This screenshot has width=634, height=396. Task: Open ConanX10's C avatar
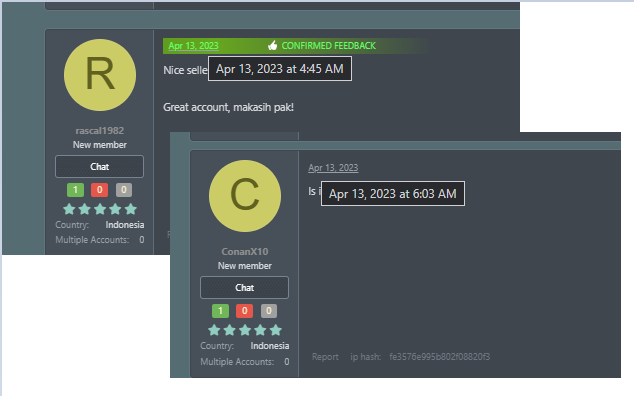[x=245, y=196]
